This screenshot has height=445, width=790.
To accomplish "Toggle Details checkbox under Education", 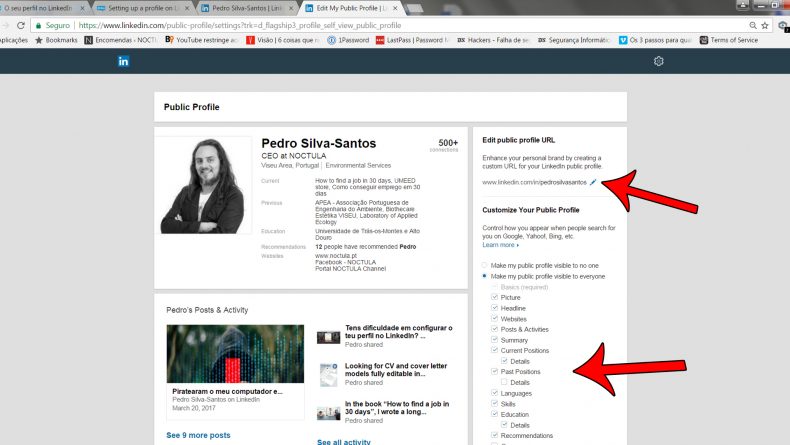I will tap(504, 424).
